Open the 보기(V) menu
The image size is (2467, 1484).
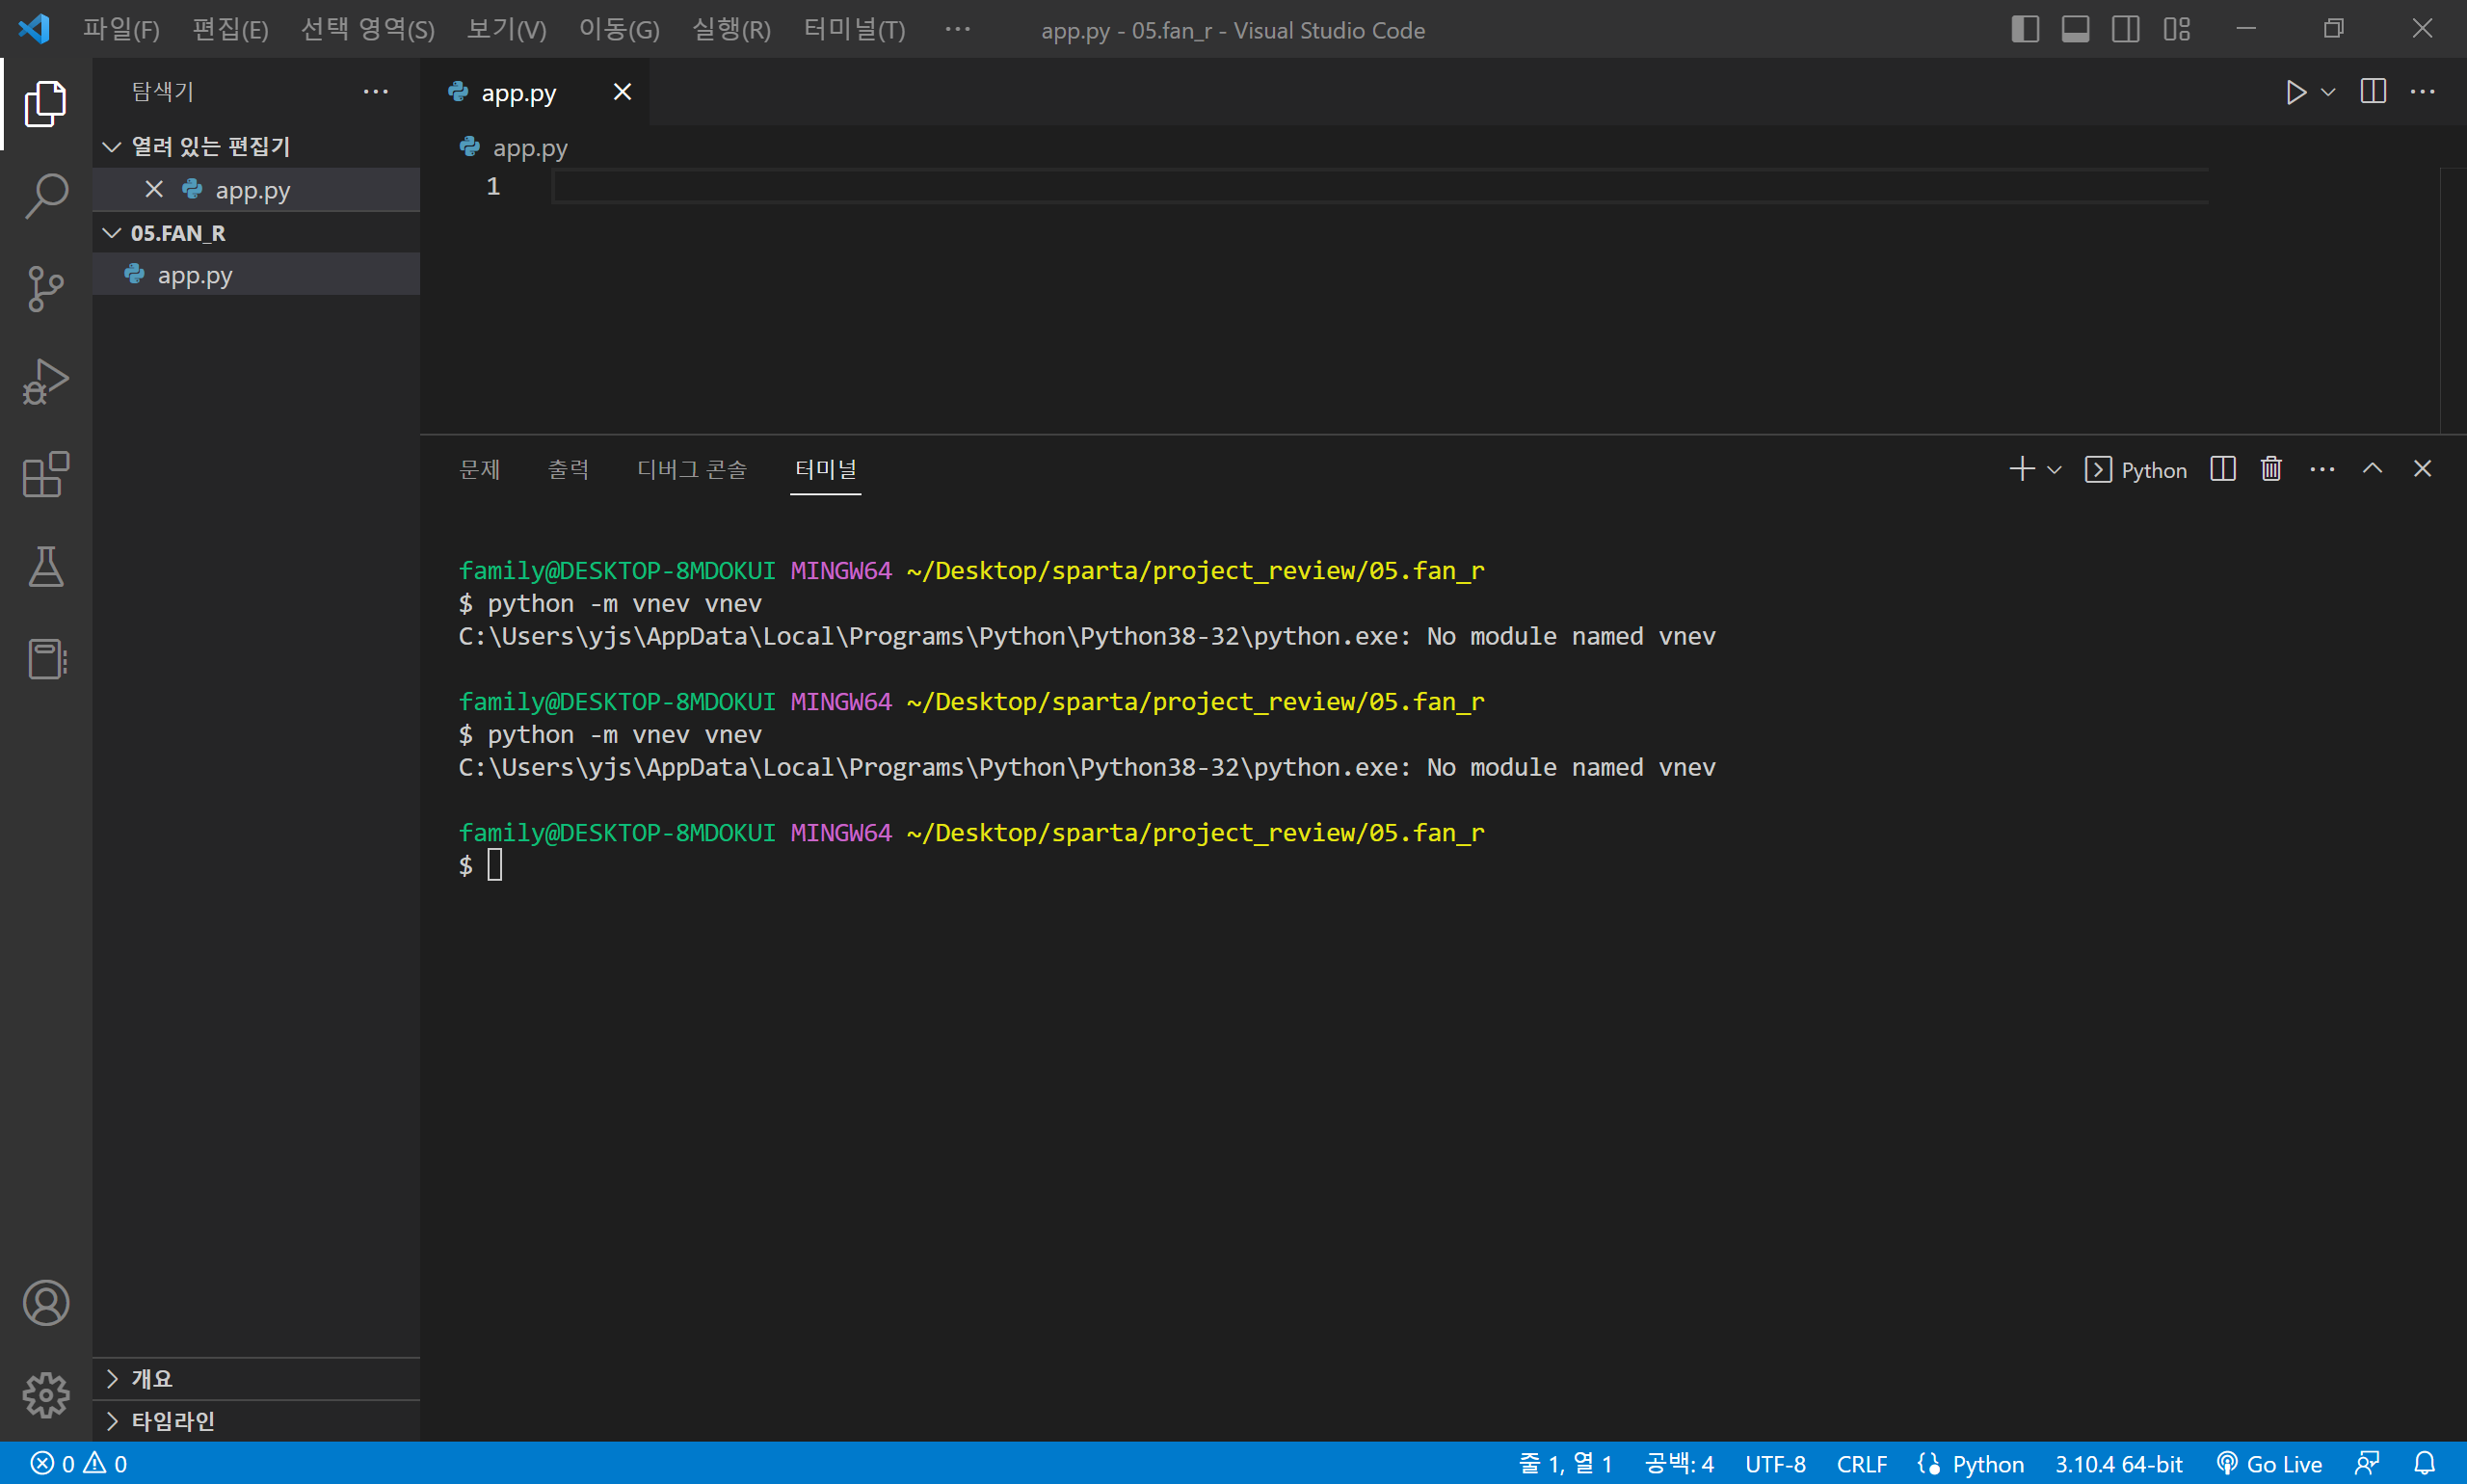tap(507, 29)
